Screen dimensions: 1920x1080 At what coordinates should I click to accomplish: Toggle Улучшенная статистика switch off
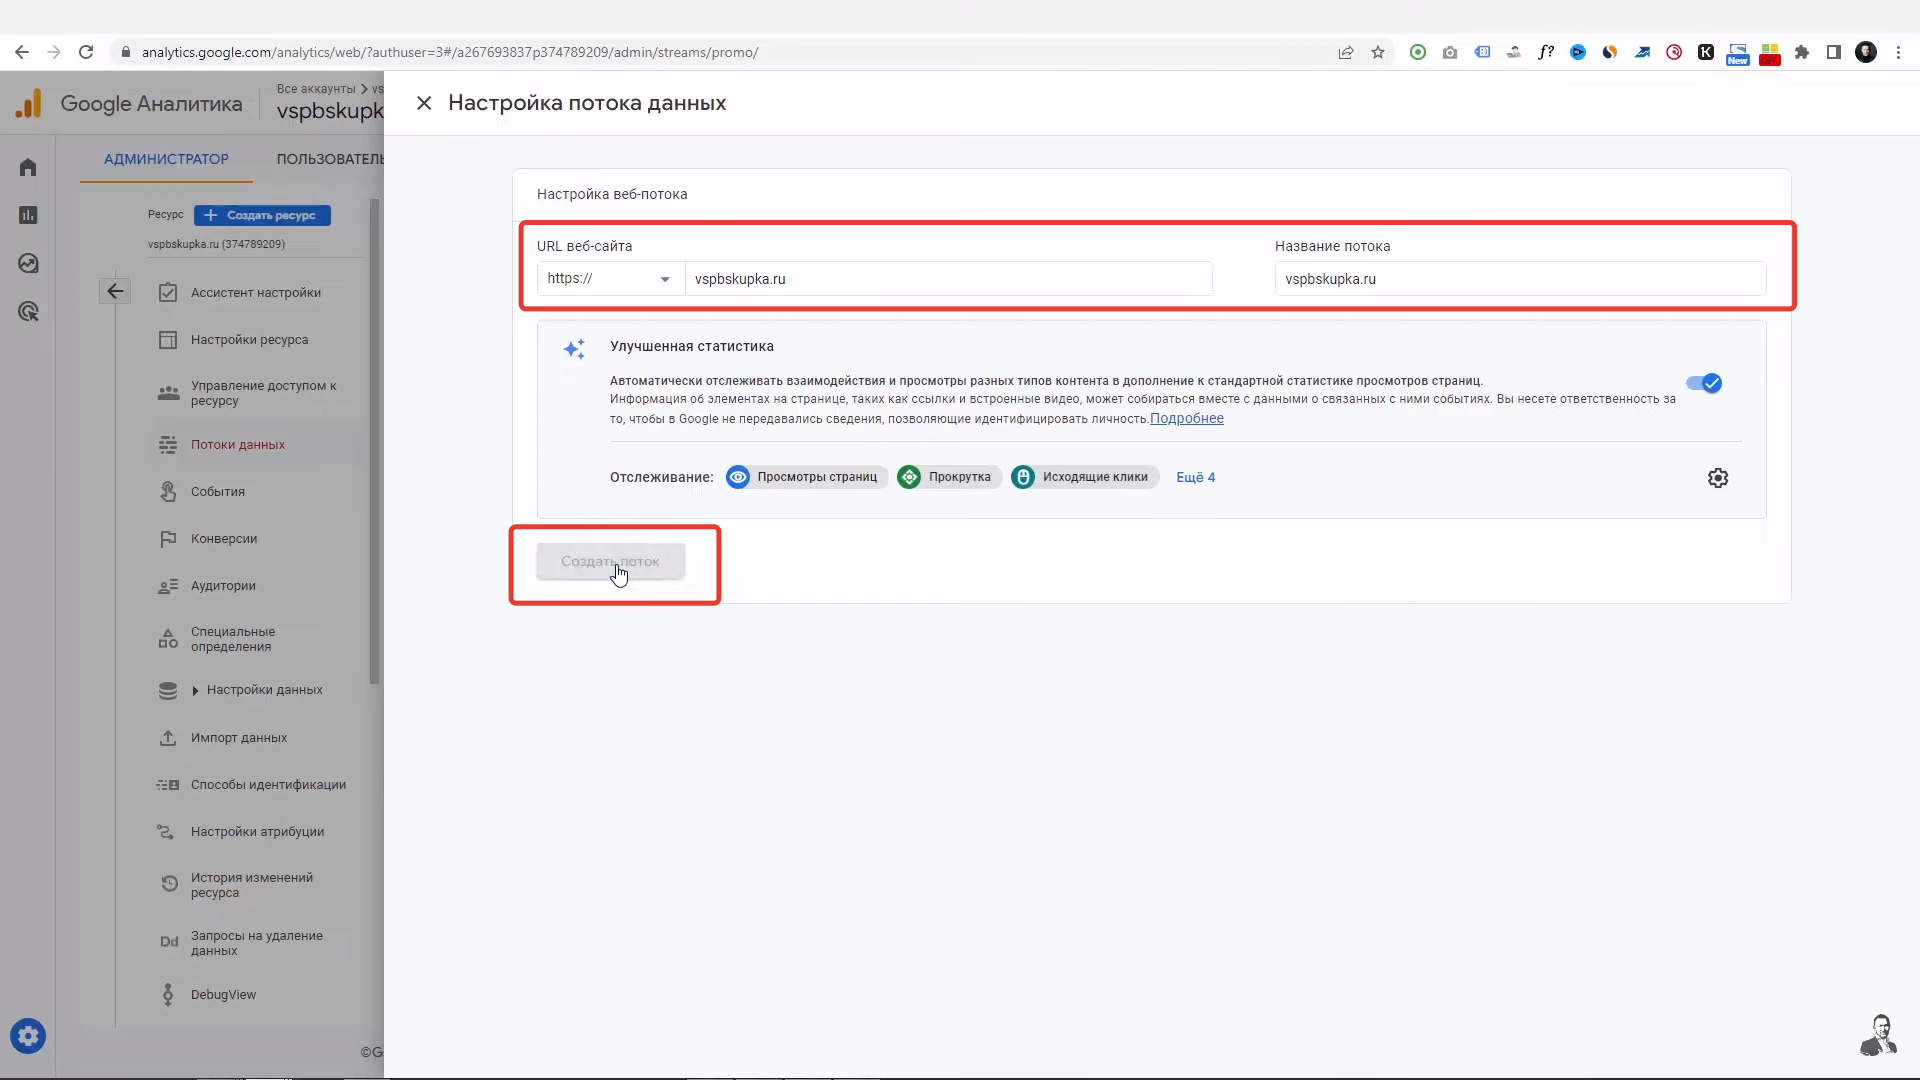click(1703, 383)
